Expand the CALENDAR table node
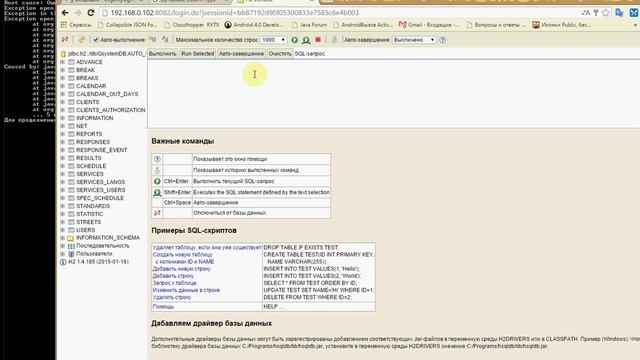Viewport: 640px width, 360px height. pos(62,86)
